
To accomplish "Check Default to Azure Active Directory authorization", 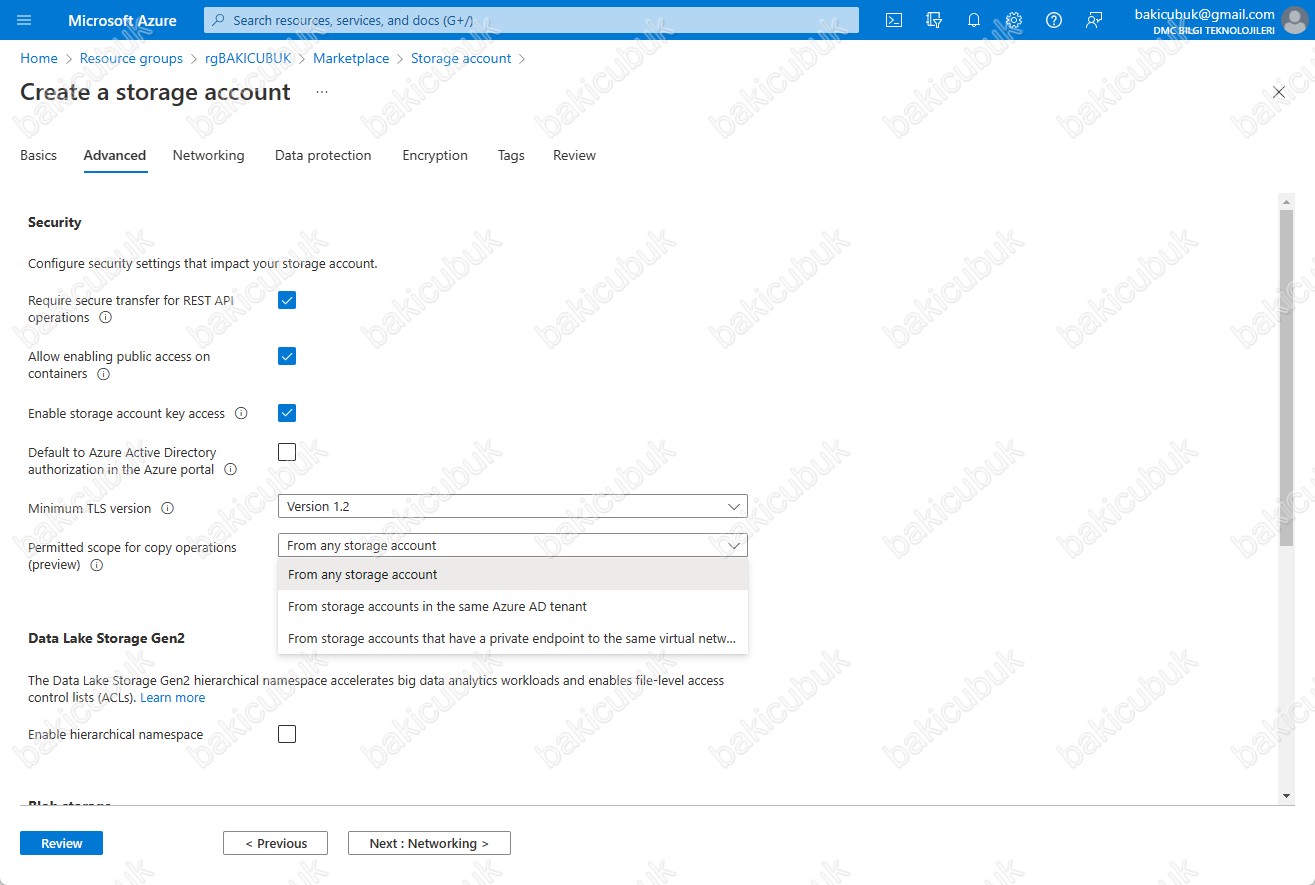I will [287, 452].
